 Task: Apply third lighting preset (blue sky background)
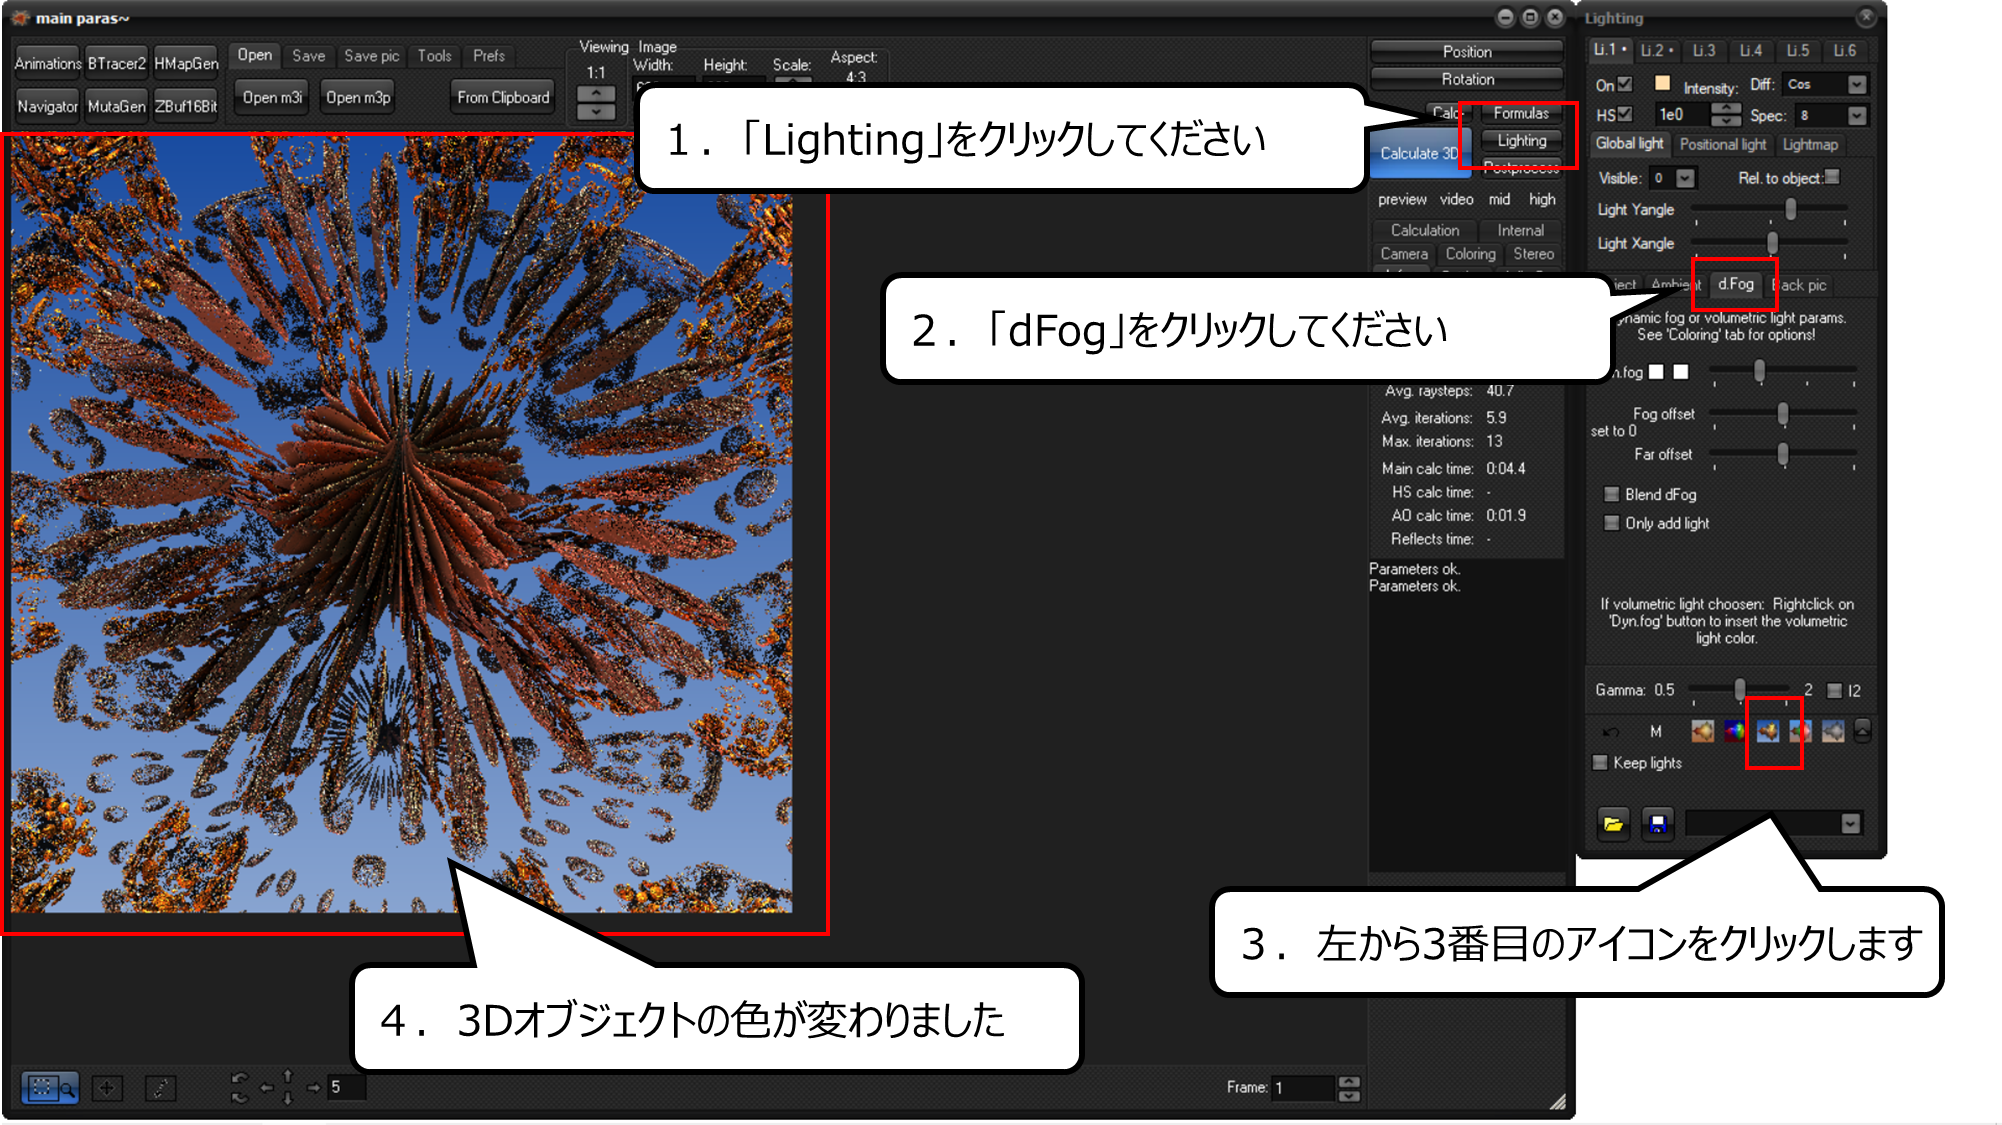tap(1768, 732)
